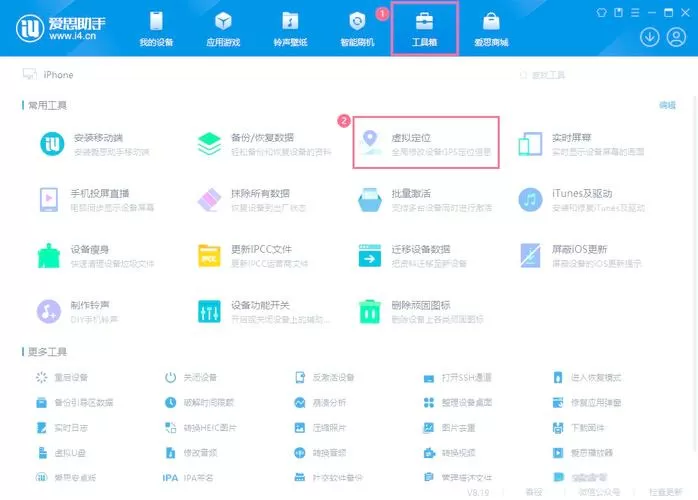The height and width of the screenshot is (500, 698).
Task: Select the 工具箱 toolbox tab
Action: (x=424, y=29)
